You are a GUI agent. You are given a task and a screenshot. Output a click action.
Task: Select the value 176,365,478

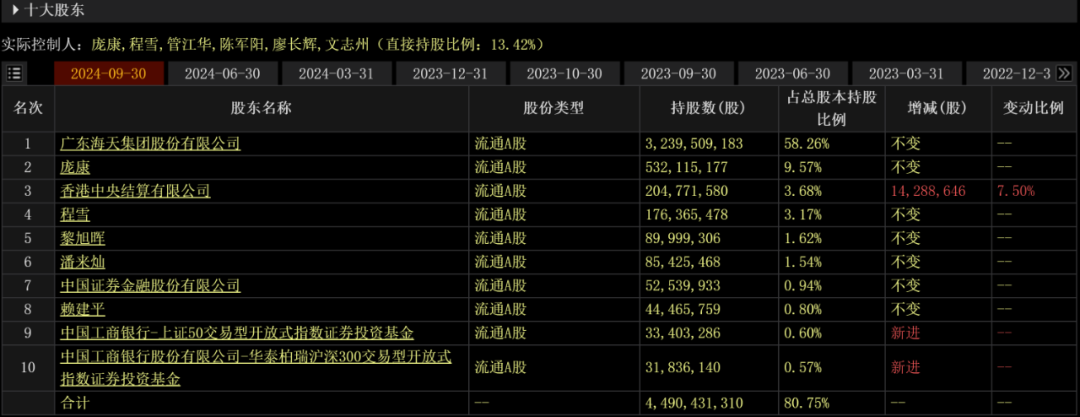tap(687, 214)
